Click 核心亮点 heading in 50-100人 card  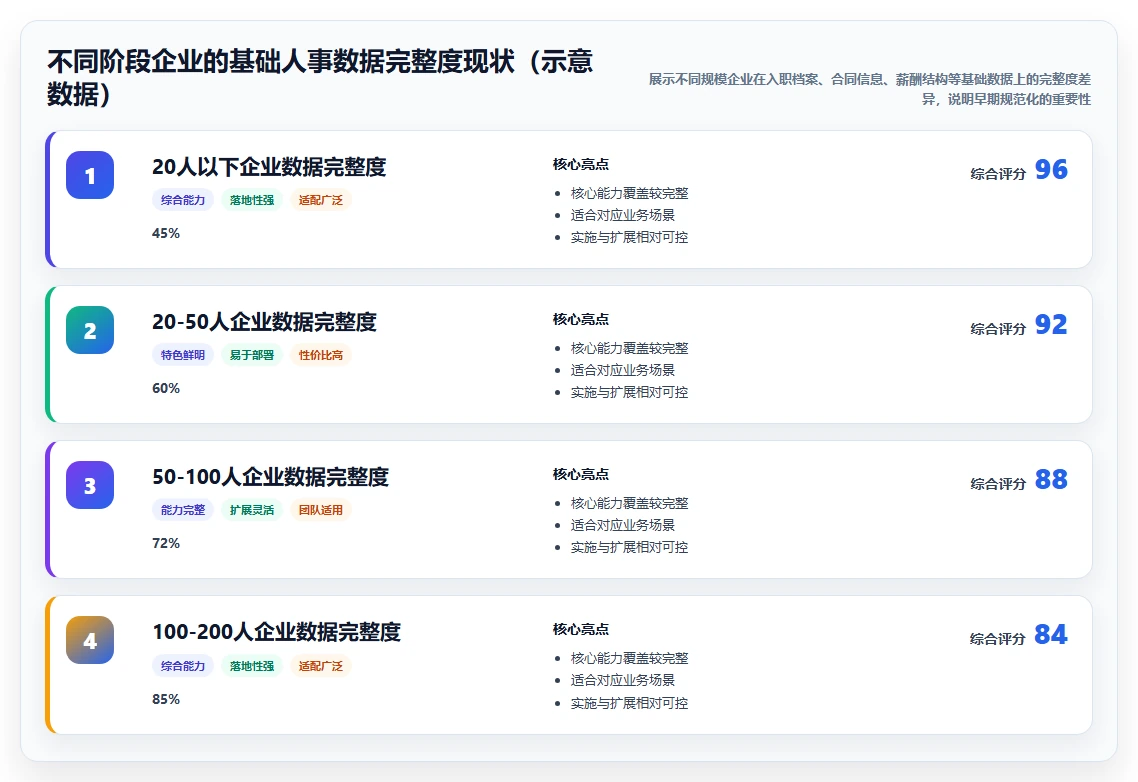coord(581,474)
